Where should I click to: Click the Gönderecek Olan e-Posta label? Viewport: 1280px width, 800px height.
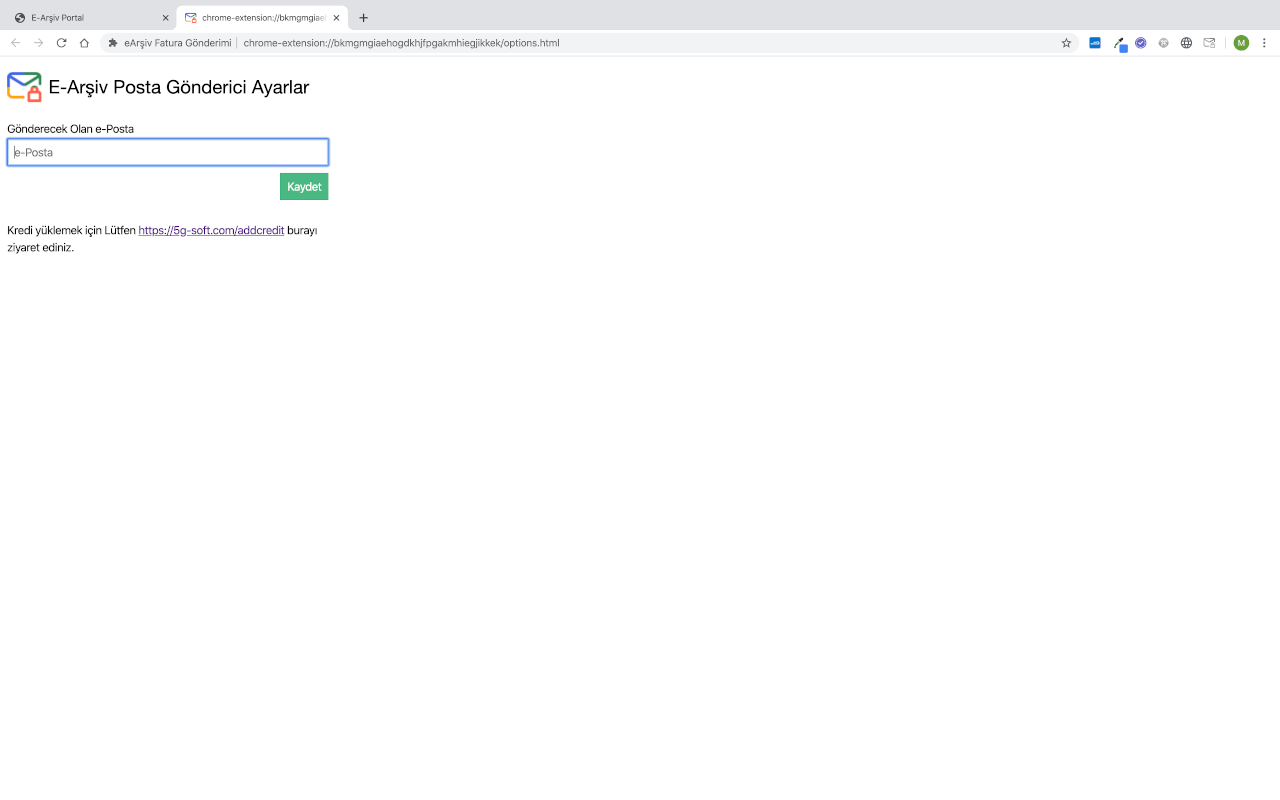pos(70,129)
